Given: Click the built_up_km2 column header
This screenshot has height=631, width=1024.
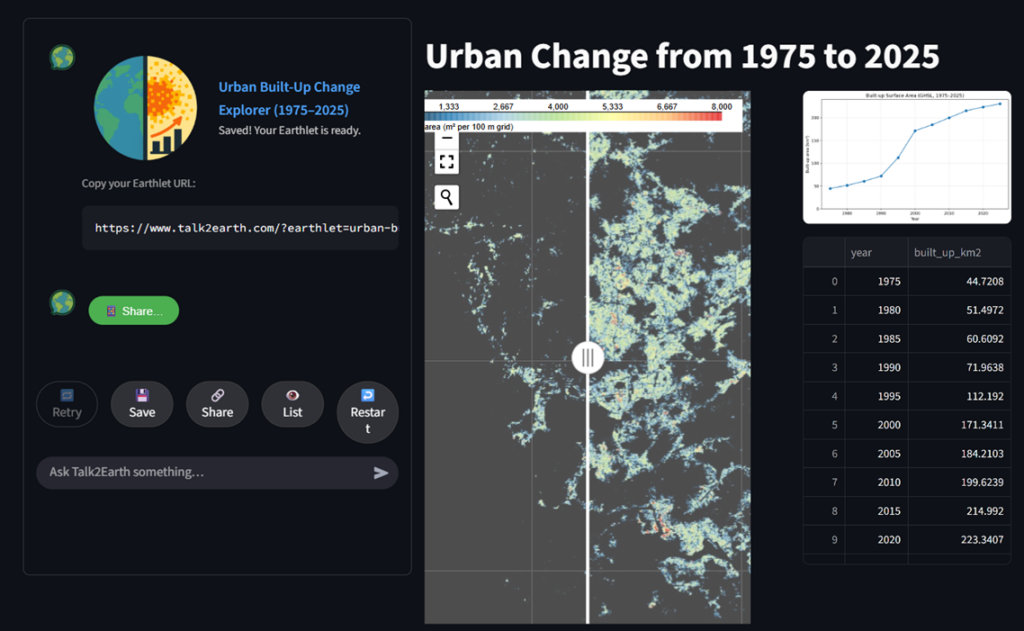Looking at the screenshot, I should [957, 253].
